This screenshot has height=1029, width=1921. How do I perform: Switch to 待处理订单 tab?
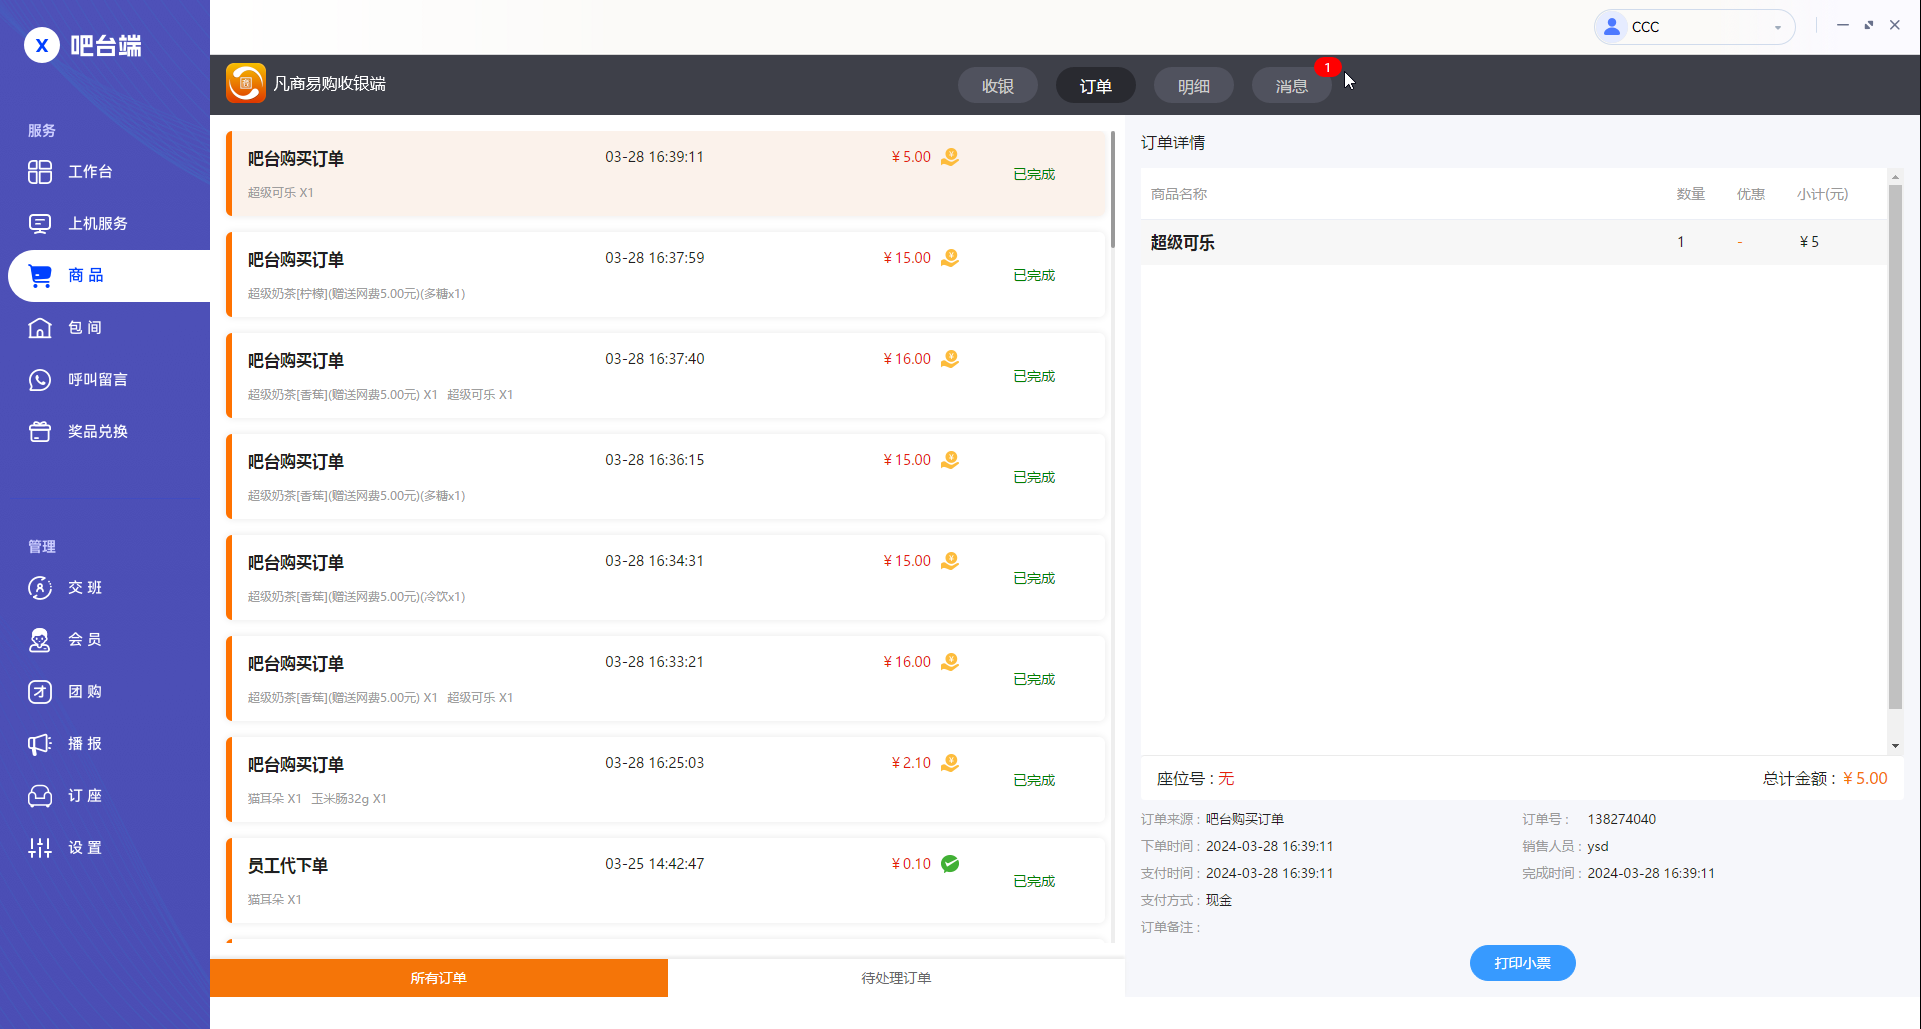point(896,978)
